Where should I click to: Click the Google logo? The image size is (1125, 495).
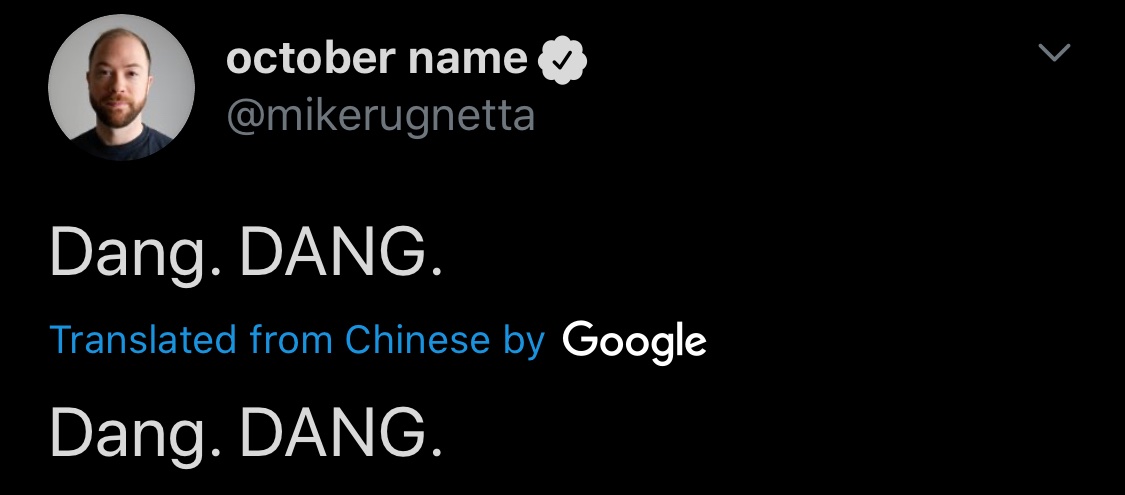(x=634, y=341)
